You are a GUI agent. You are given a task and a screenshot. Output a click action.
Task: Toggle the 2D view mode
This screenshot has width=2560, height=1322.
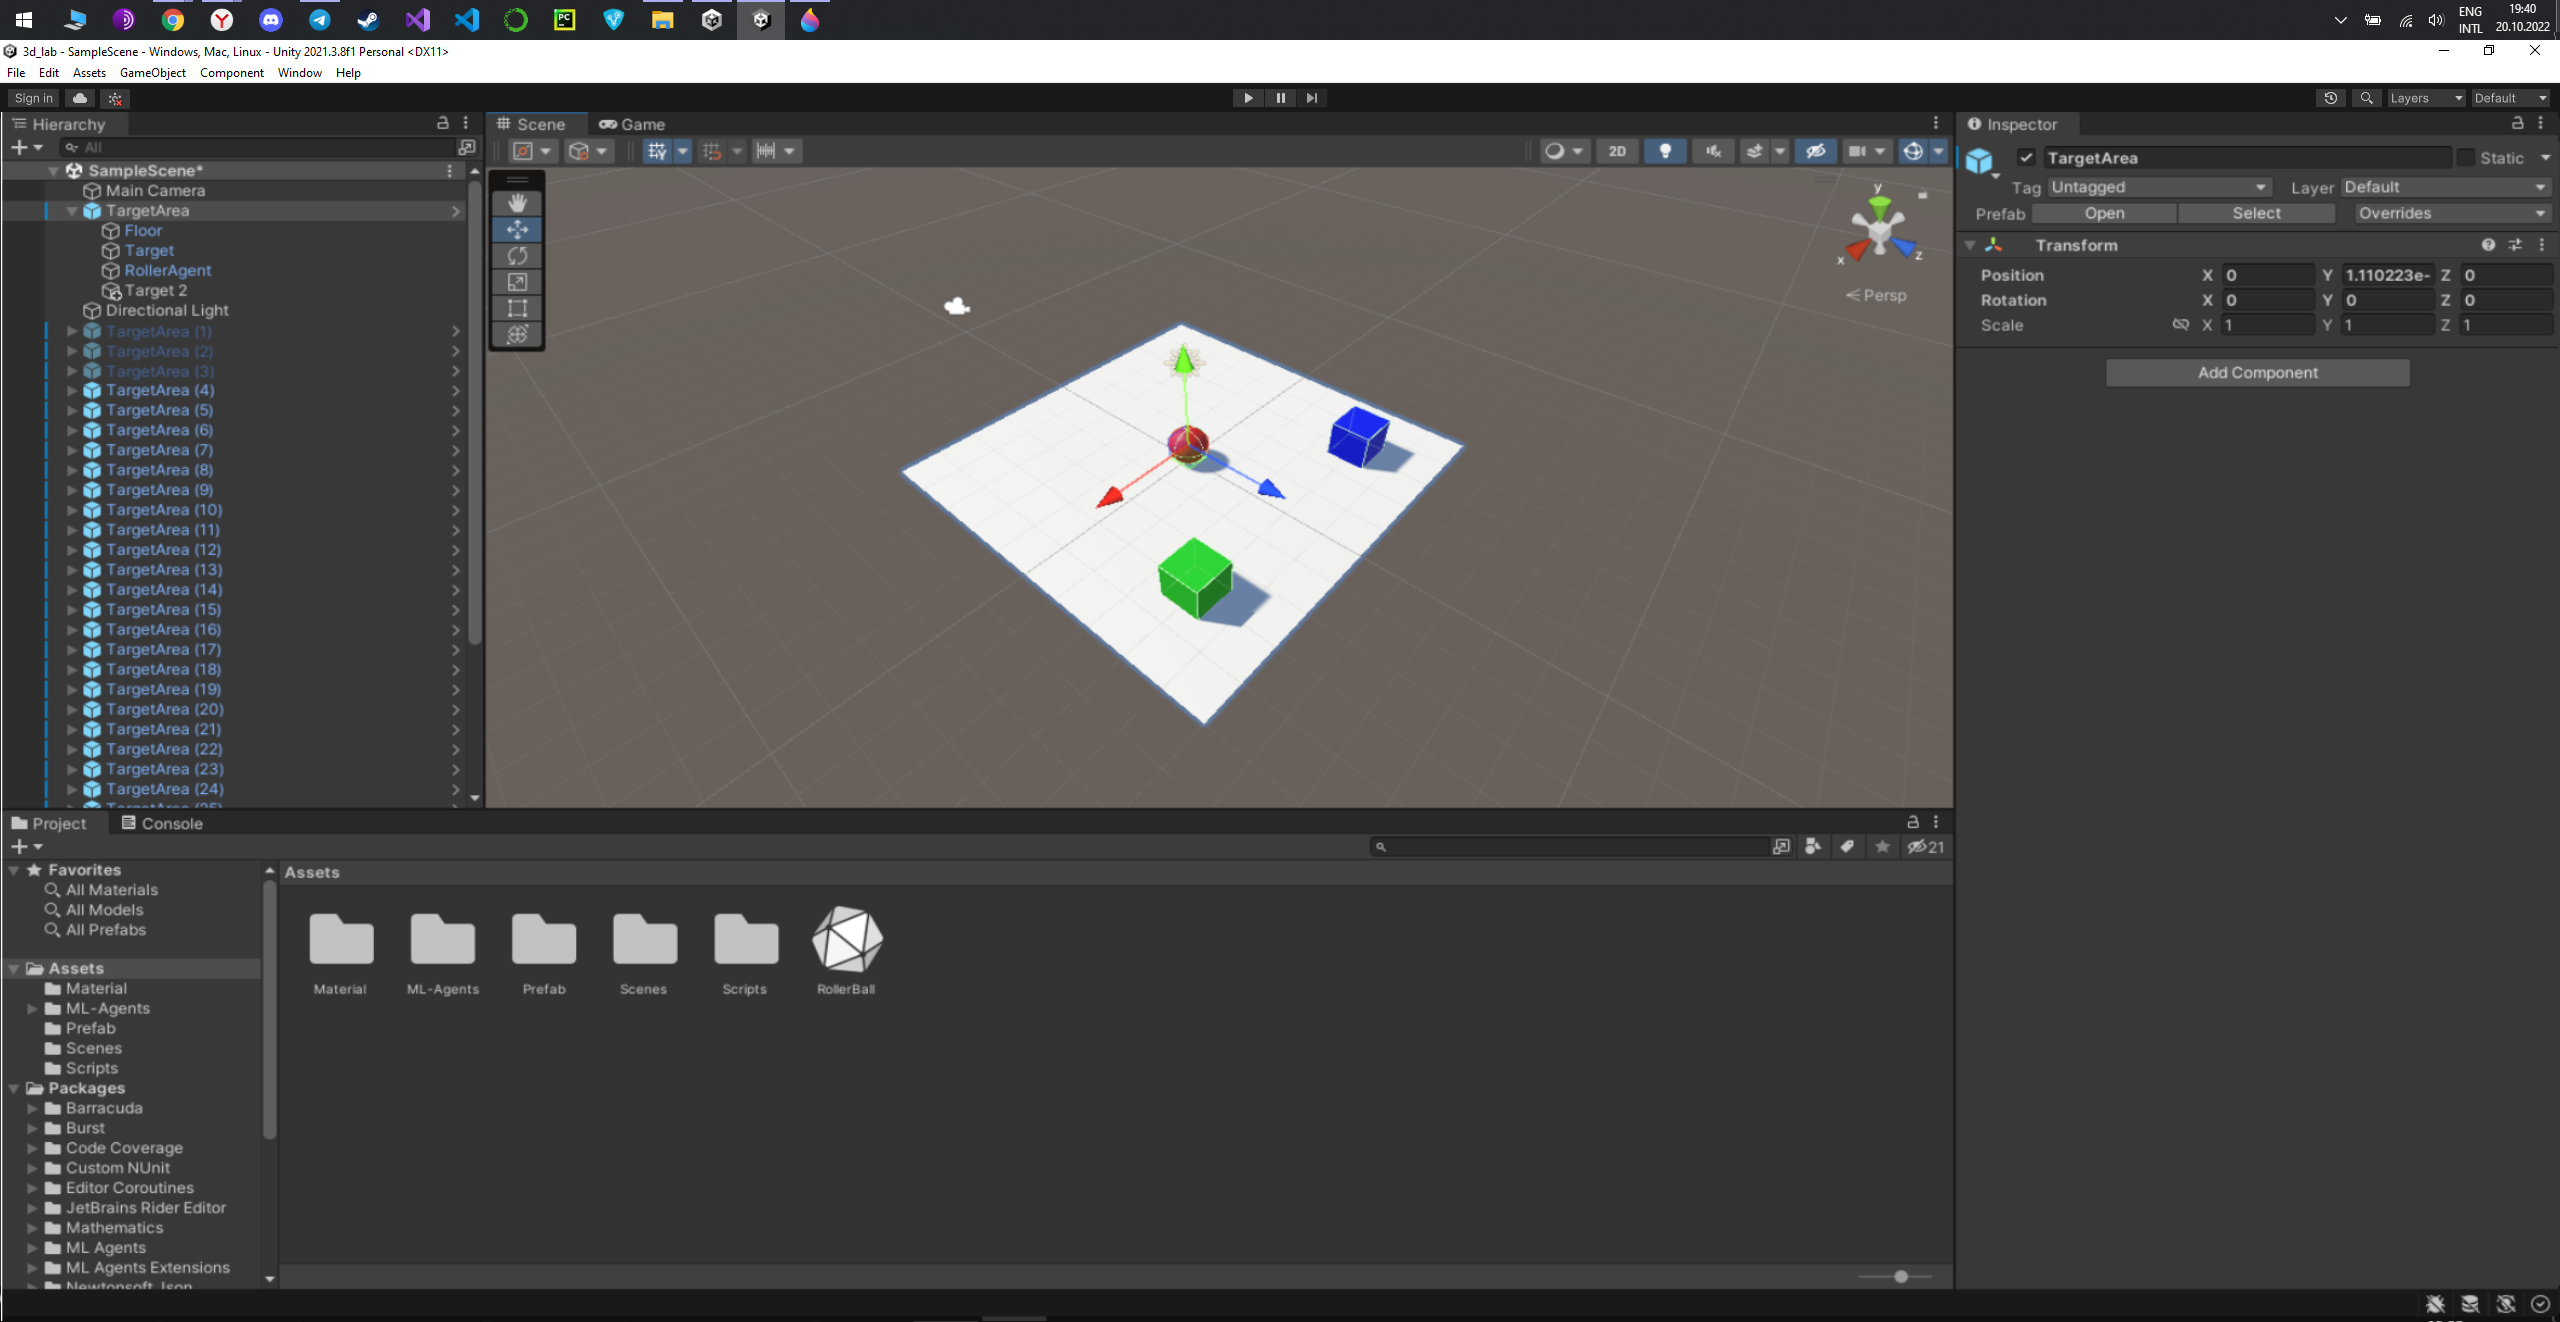(x=1617, y=151)
